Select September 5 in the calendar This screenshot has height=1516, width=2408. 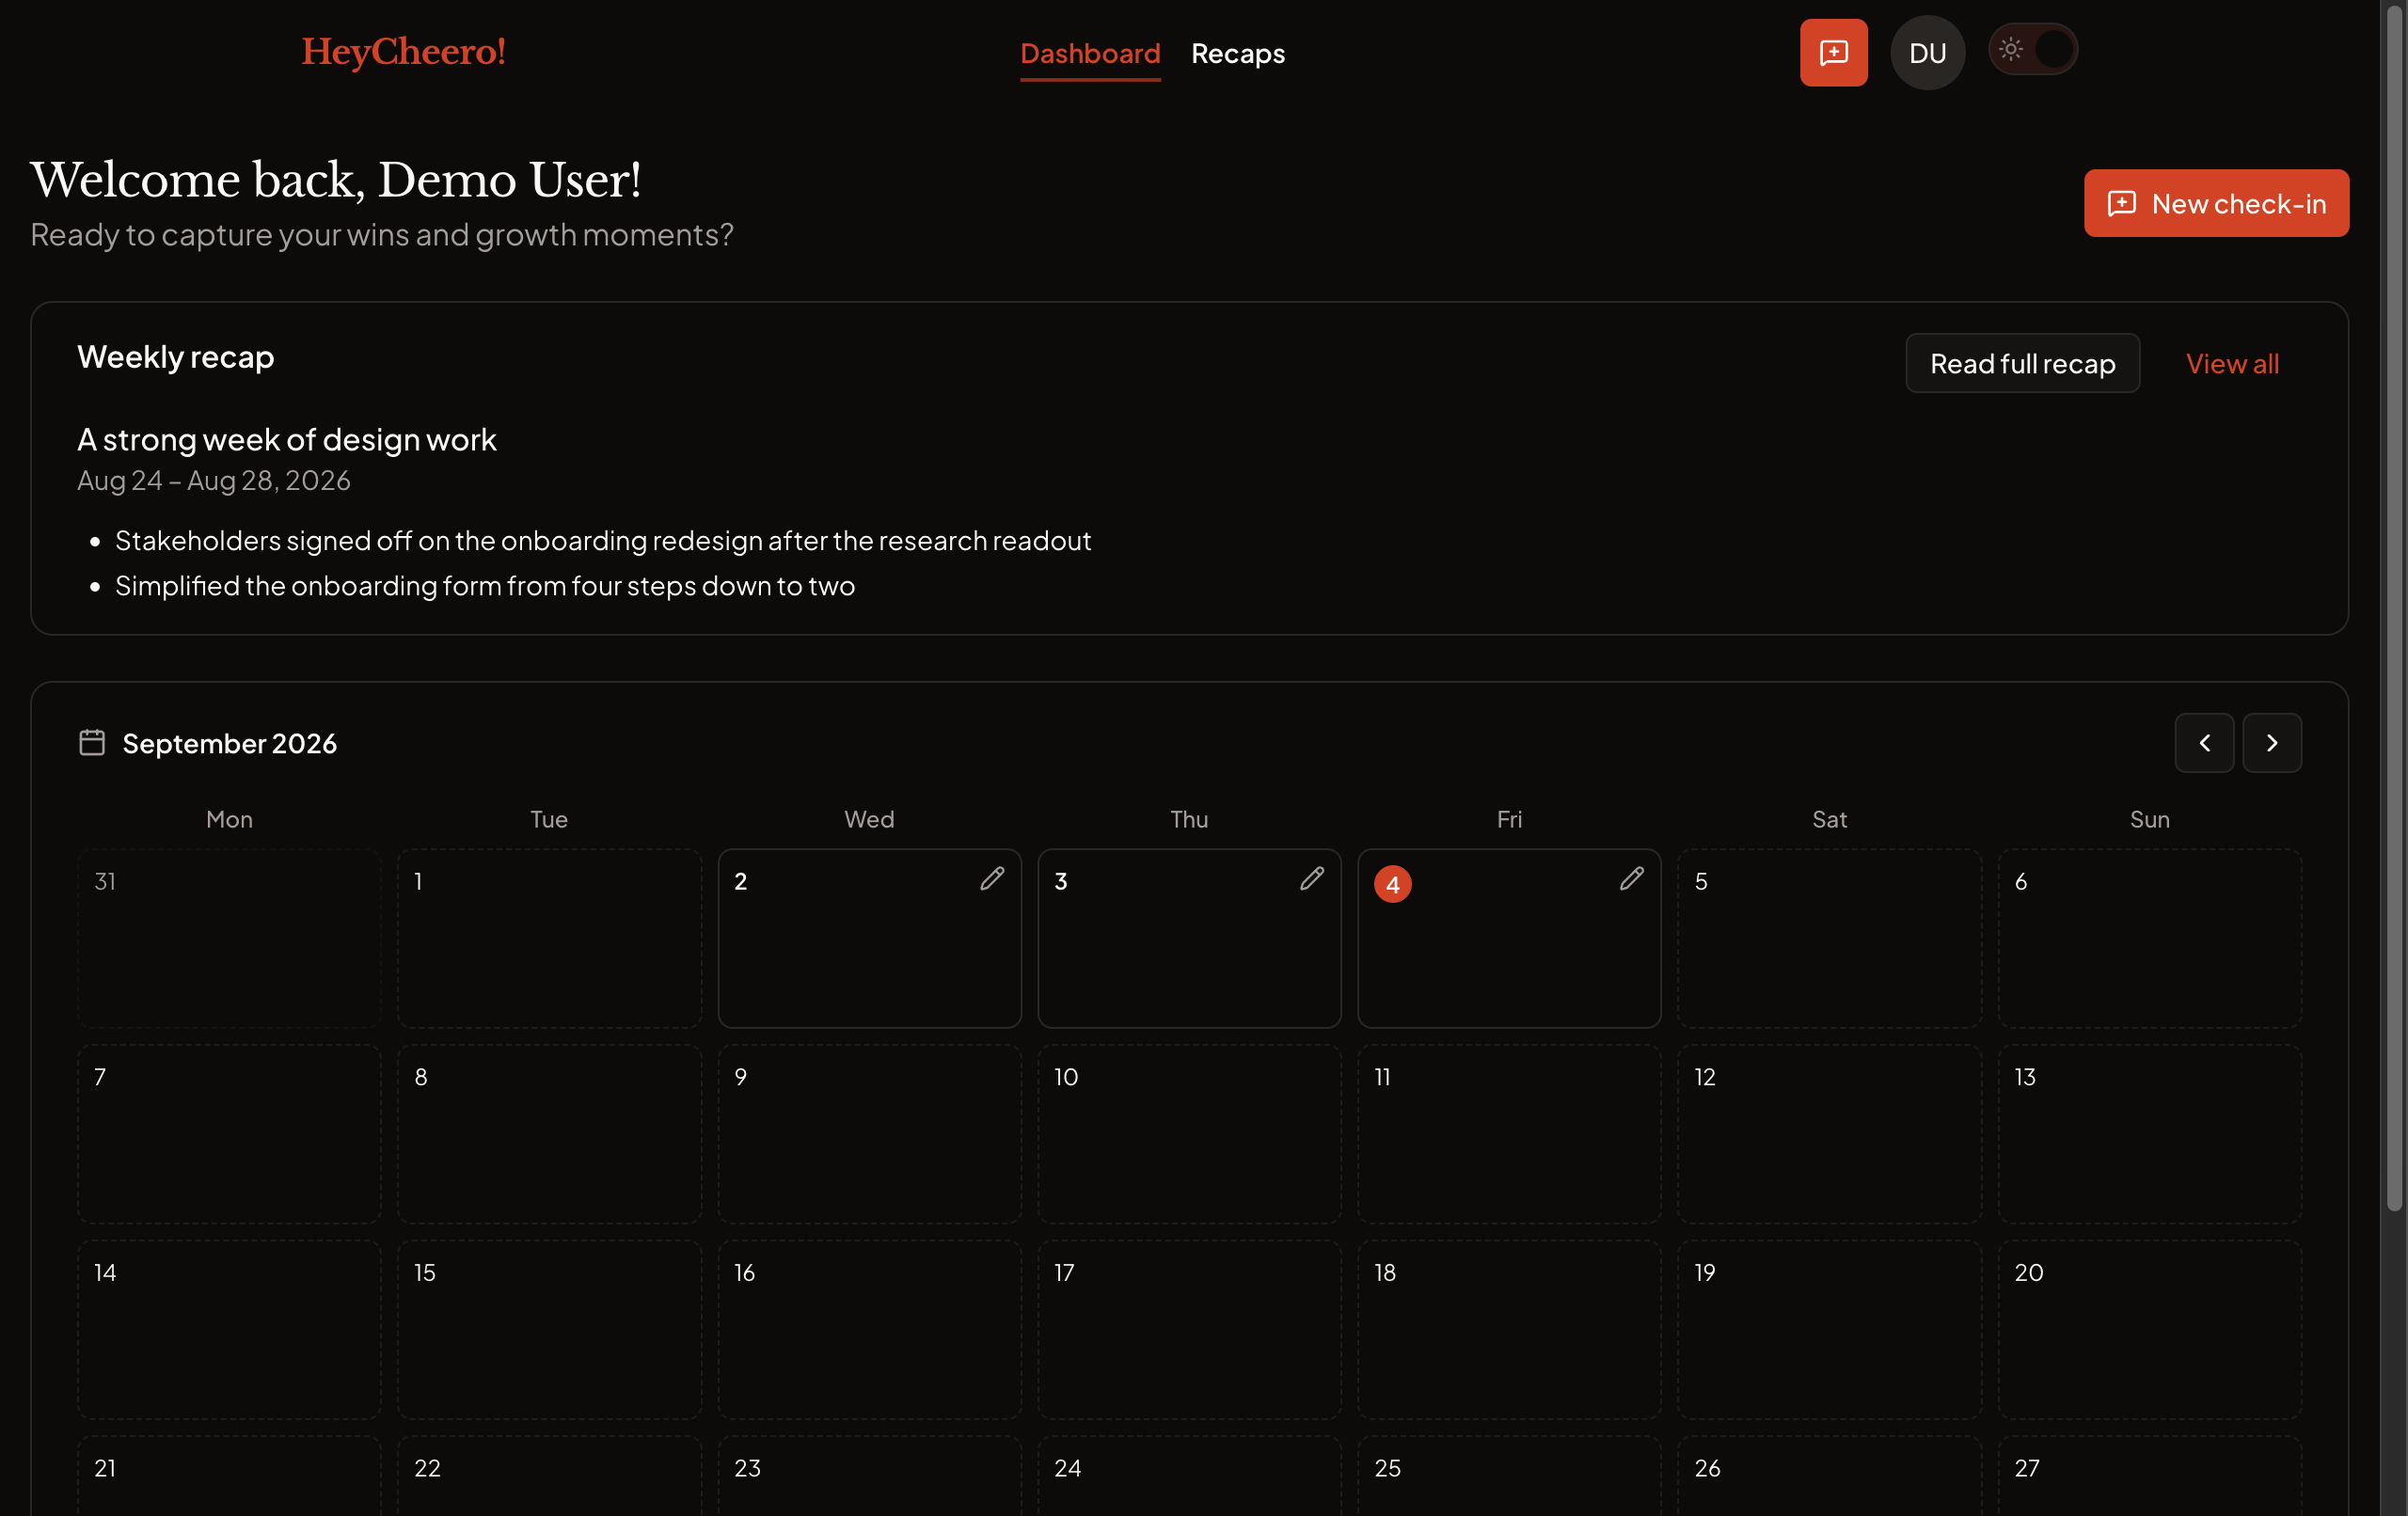[1829, 938]
